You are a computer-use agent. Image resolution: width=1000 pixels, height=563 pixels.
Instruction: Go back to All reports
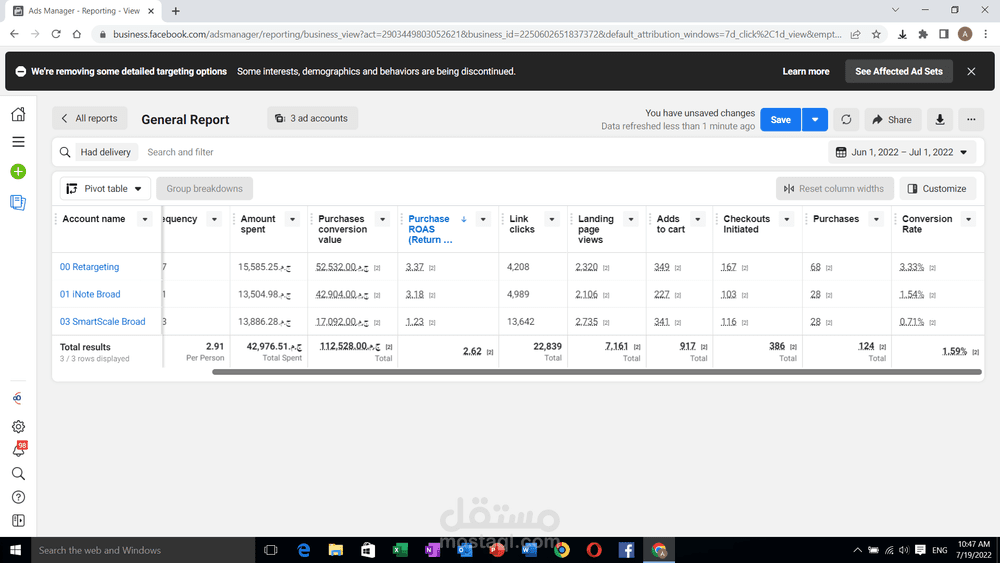click(x=89, y=119)
